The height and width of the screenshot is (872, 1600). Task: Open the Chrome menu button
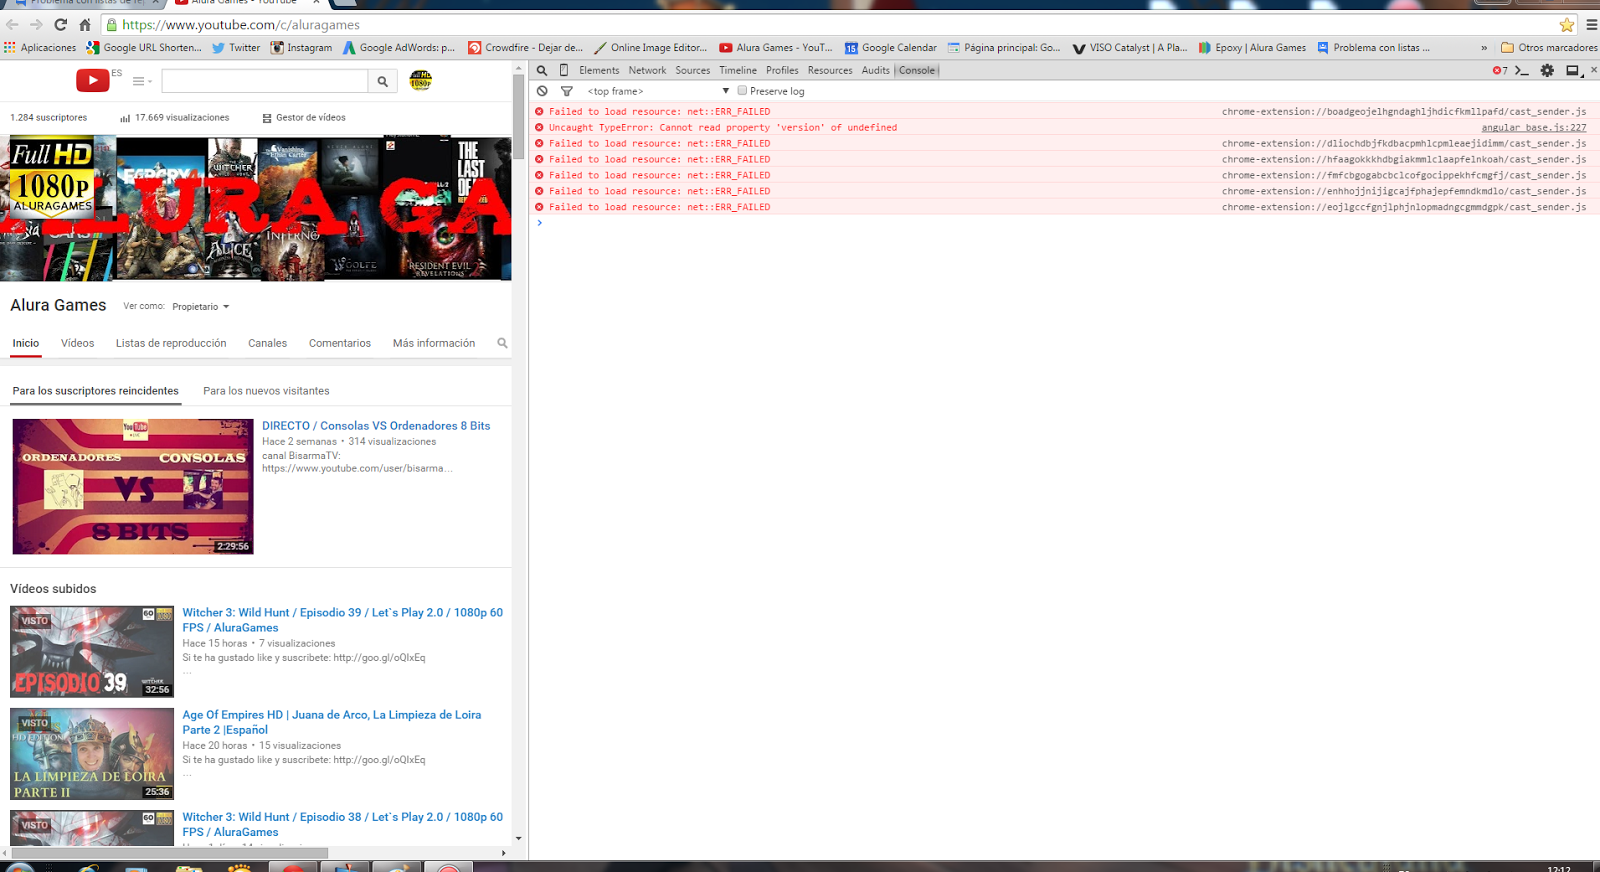pyautogui.click(x=1591, y=25)
